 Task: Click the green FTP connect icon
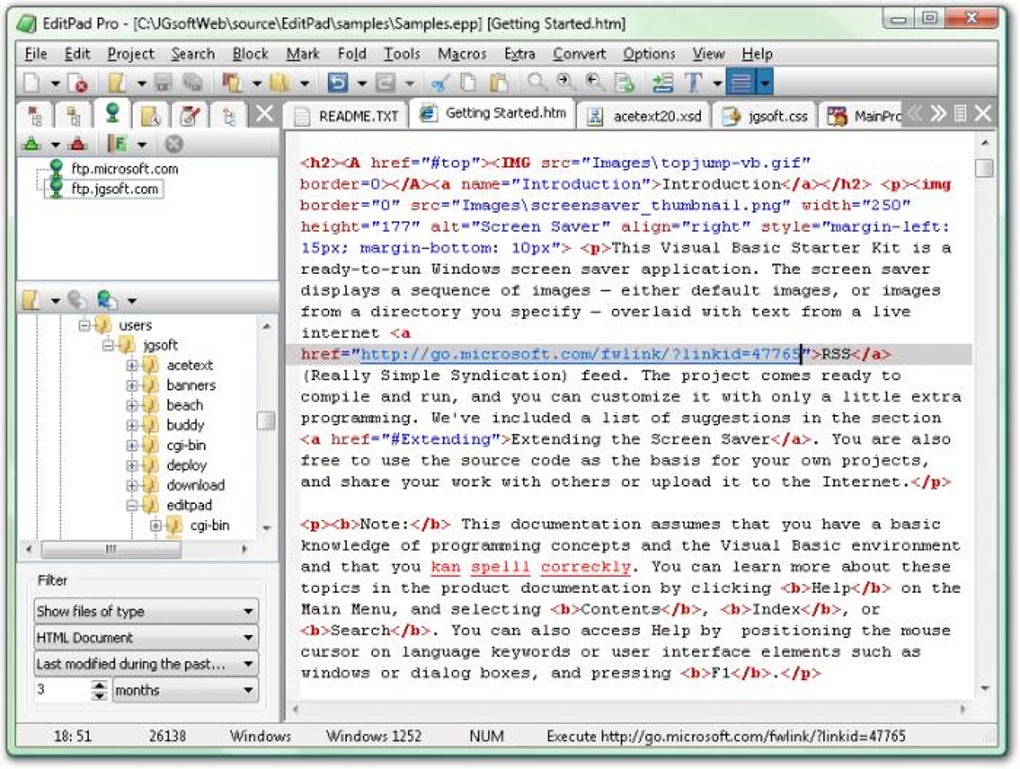[x=33, y=144]
